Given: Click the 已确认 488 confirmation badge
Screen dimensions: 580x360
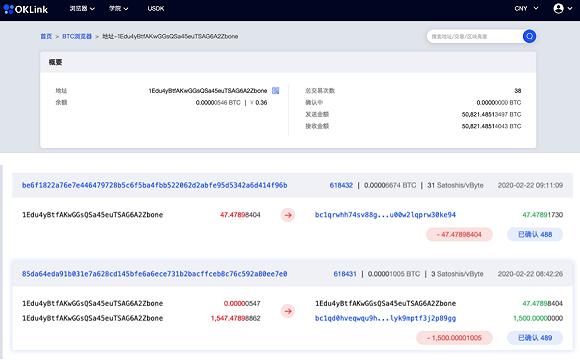Looking at the screenshot, I should (x=535, y=235).
